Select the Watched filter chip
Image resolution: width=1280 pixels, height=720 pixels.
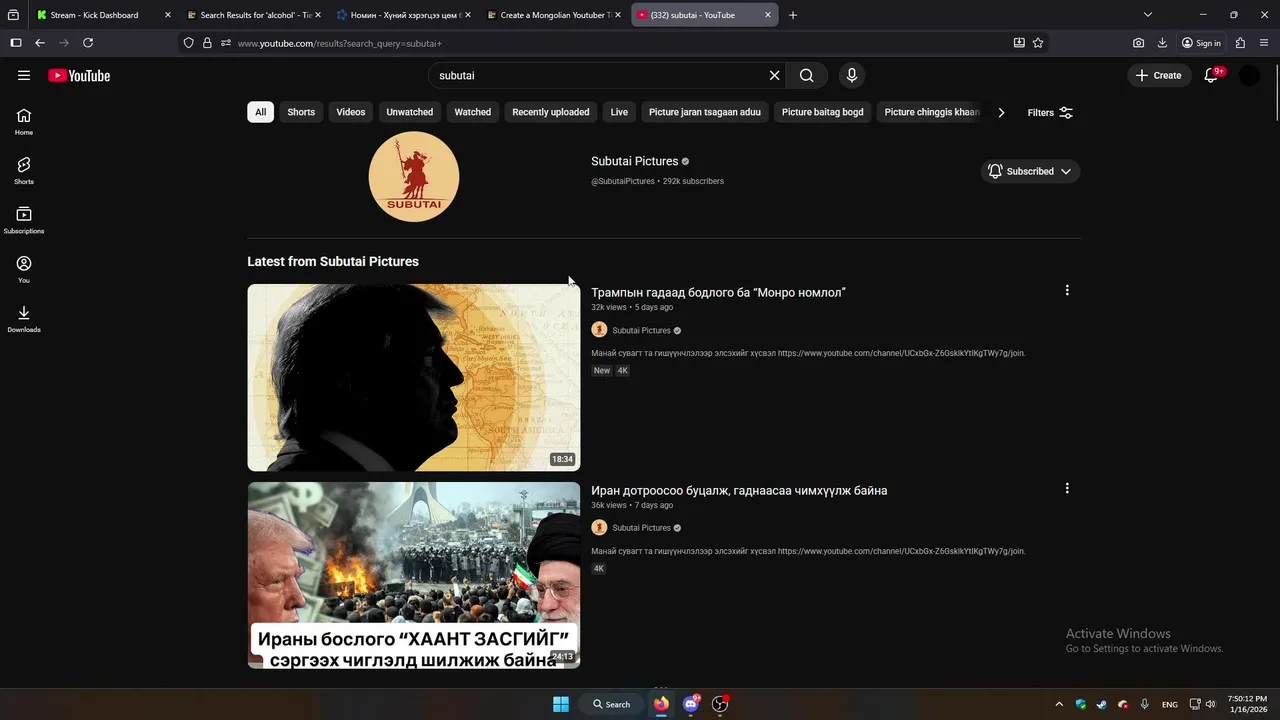pos(473,112)
